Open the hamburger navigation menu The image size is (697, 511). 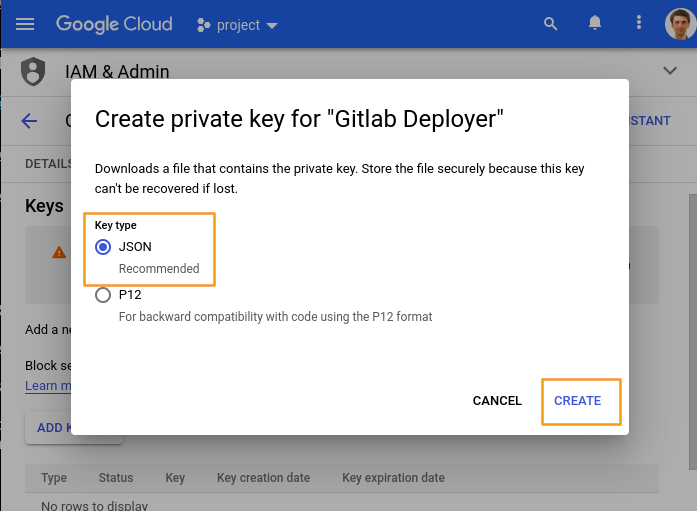point(25,24)
